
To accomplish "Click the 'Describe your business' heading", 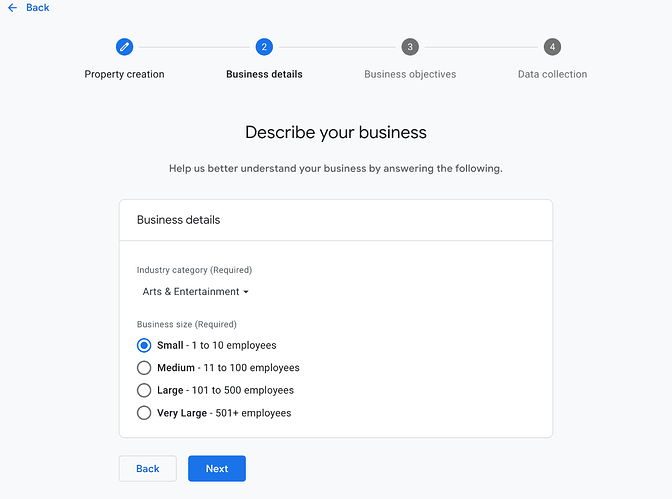I will point(336,132).
